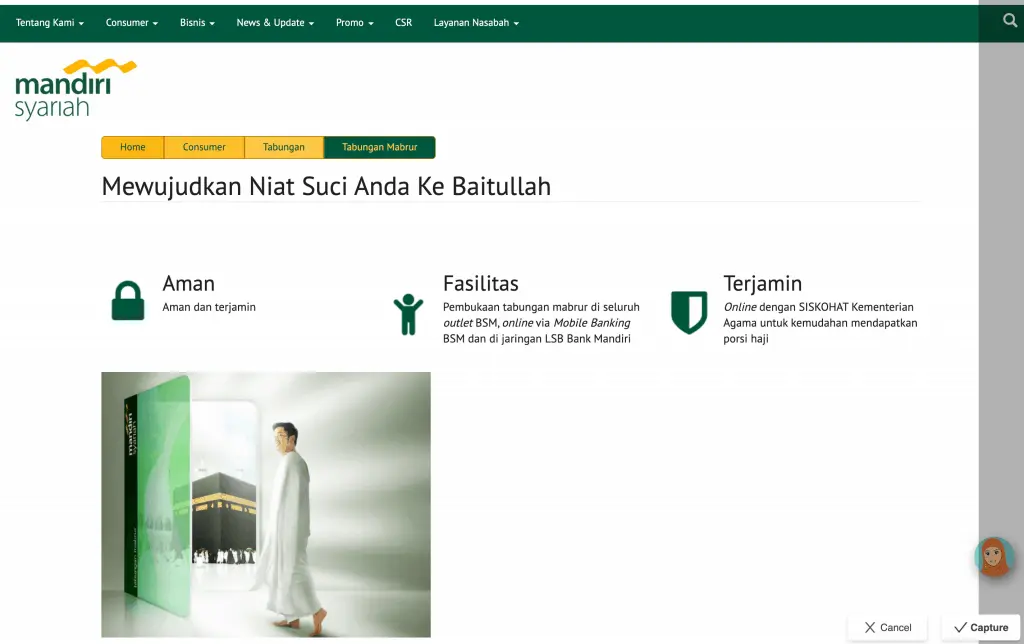Click the Tabungan Mabrur product card image

click(265, 505)
